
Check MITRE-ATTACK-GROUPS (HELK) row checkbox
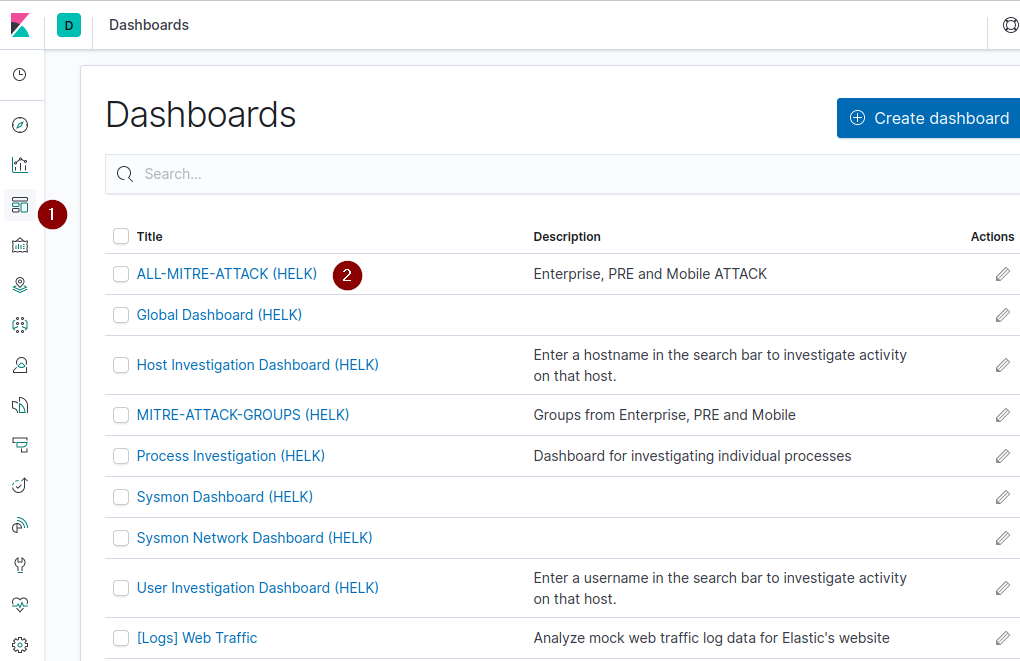tap(121, 415)
